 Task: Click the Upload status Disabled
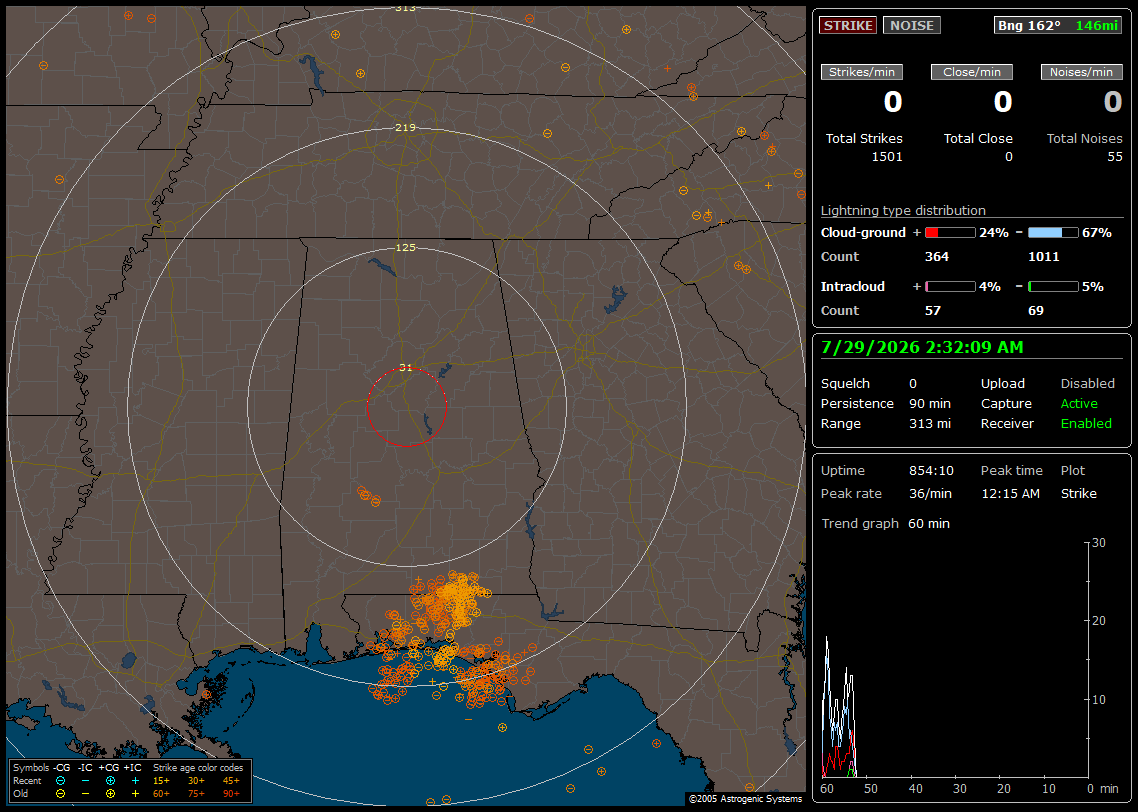(1087, 384)
